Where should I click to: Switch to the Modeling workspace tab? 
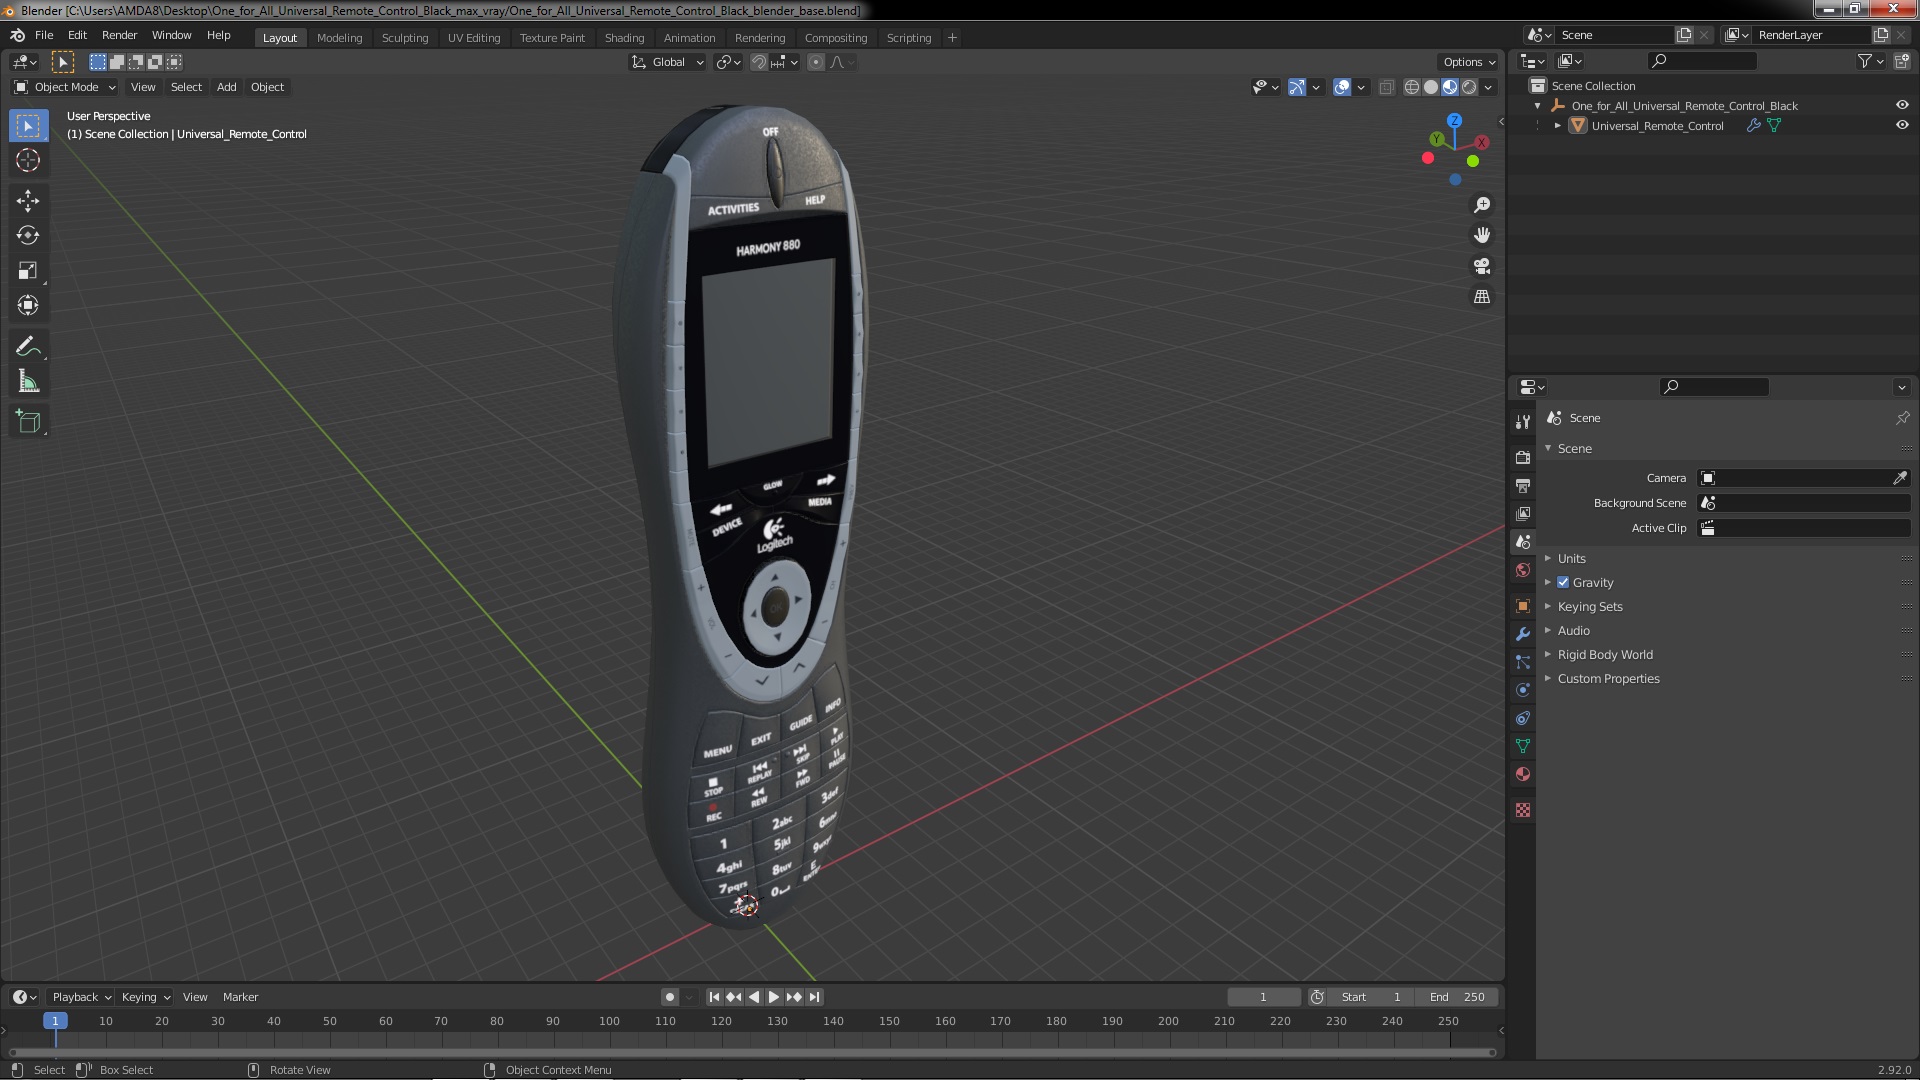pyautogui.click(x=339, y=38)
